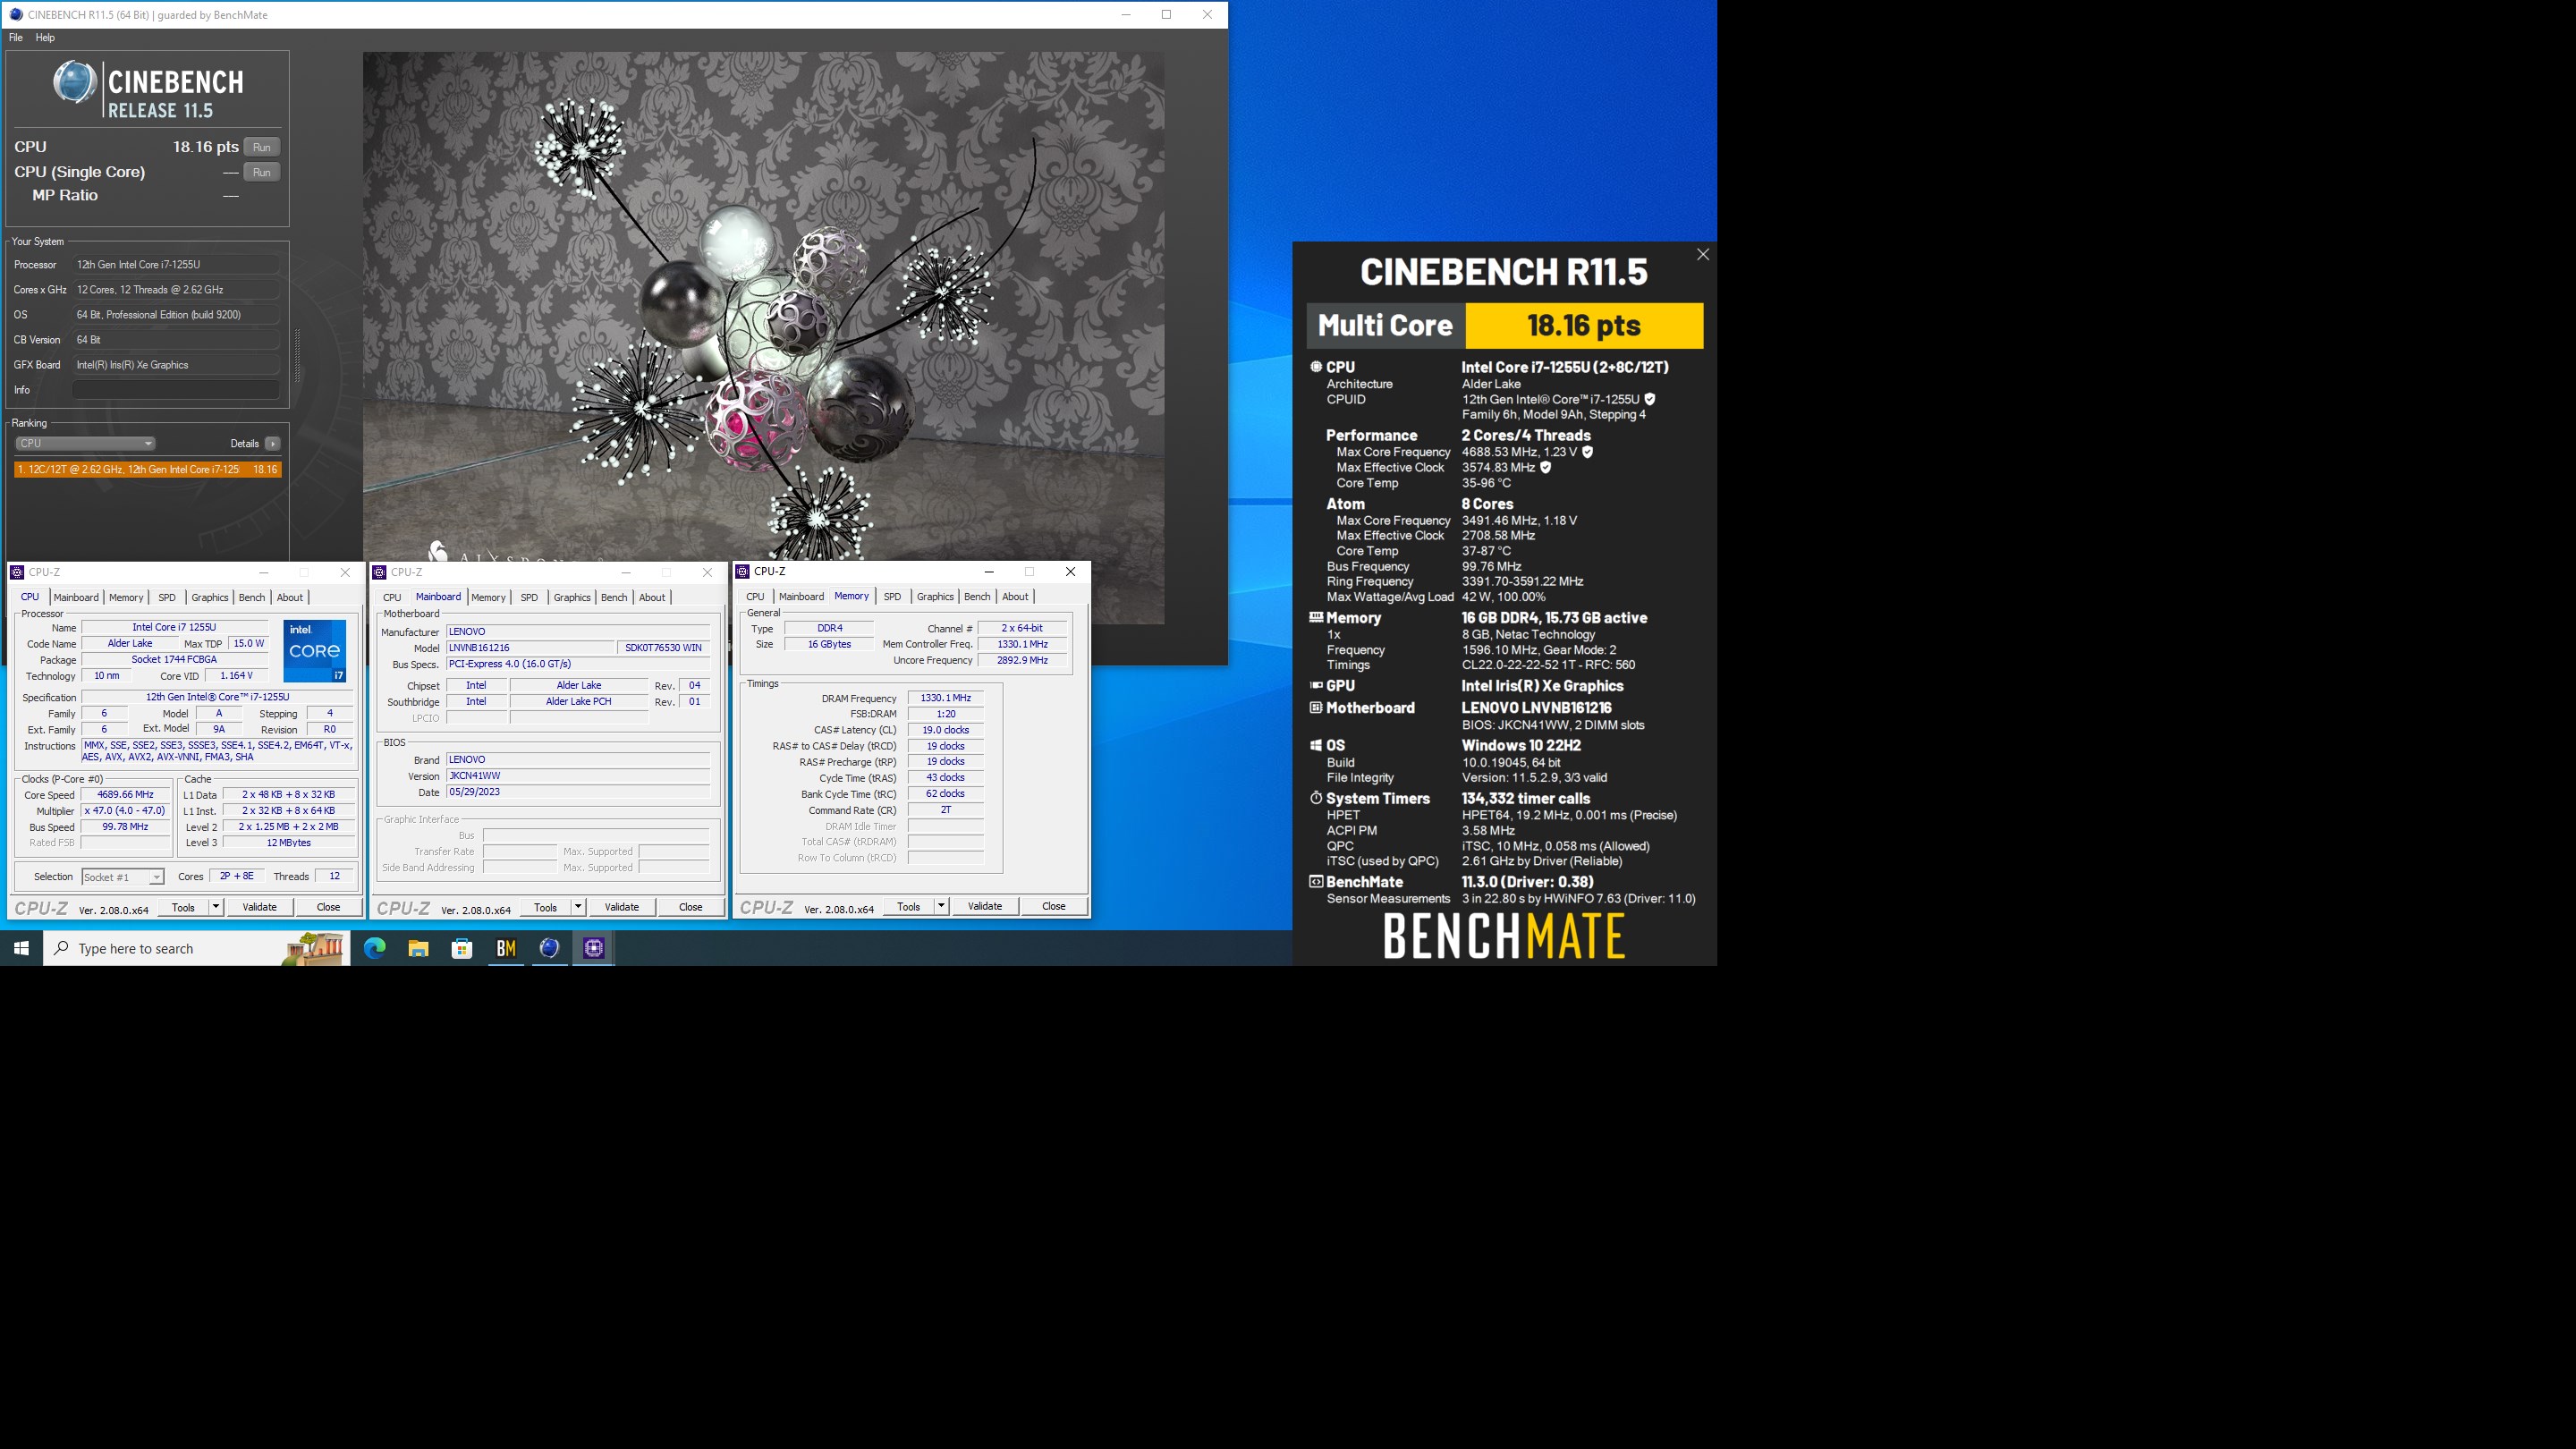Click System Timers clock icon

[x=1316, y=799]
